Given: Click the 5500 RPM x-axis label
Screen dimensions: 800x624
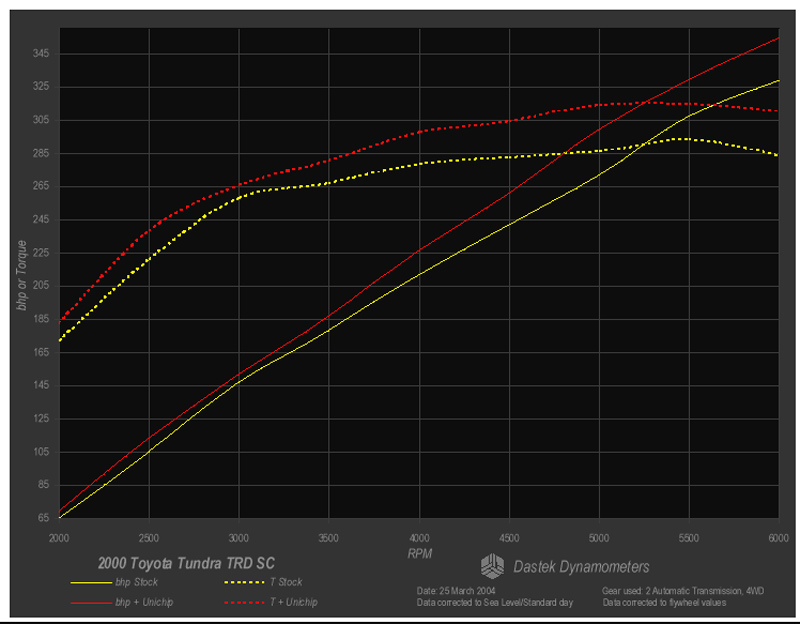Looking at the screenshot, I should point(689,538).
